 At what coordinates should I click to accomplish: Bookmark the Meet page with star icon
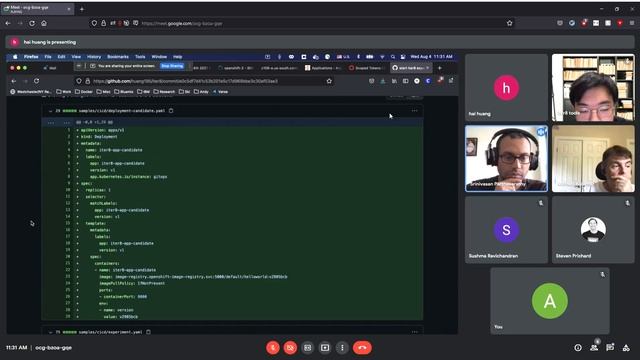509,23
